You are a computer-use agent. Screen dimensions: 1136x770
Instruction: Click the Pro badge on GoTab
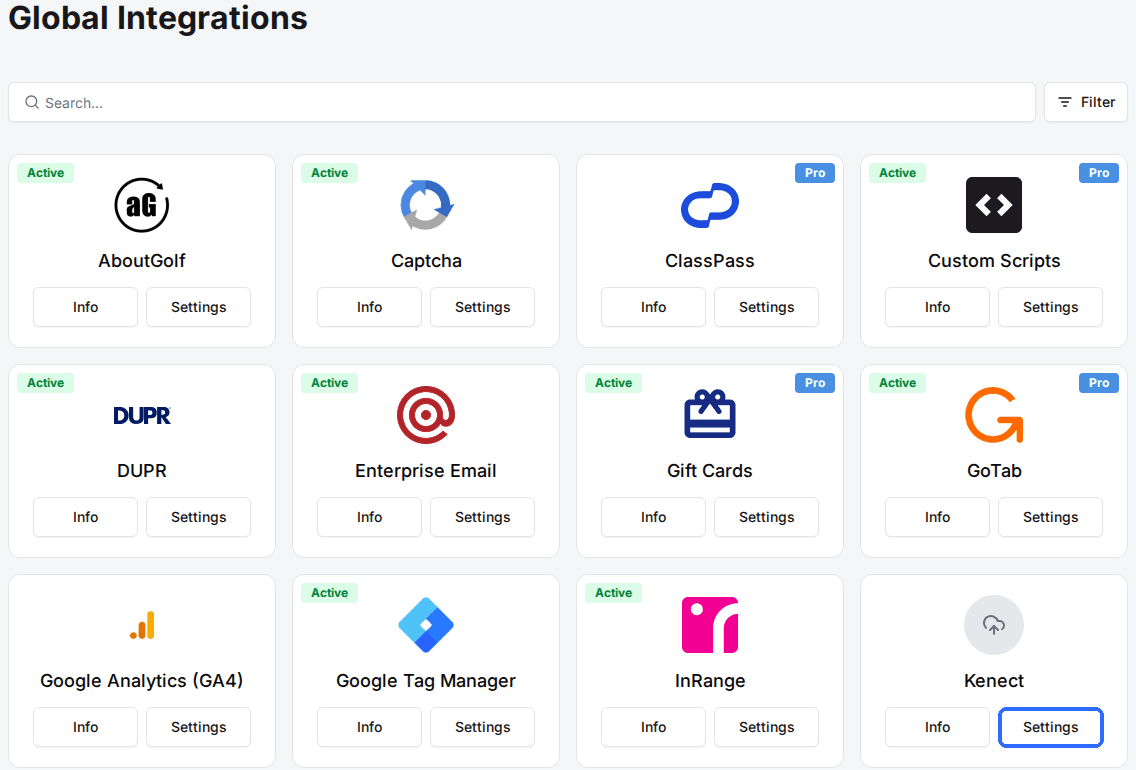coord(1099,383)
